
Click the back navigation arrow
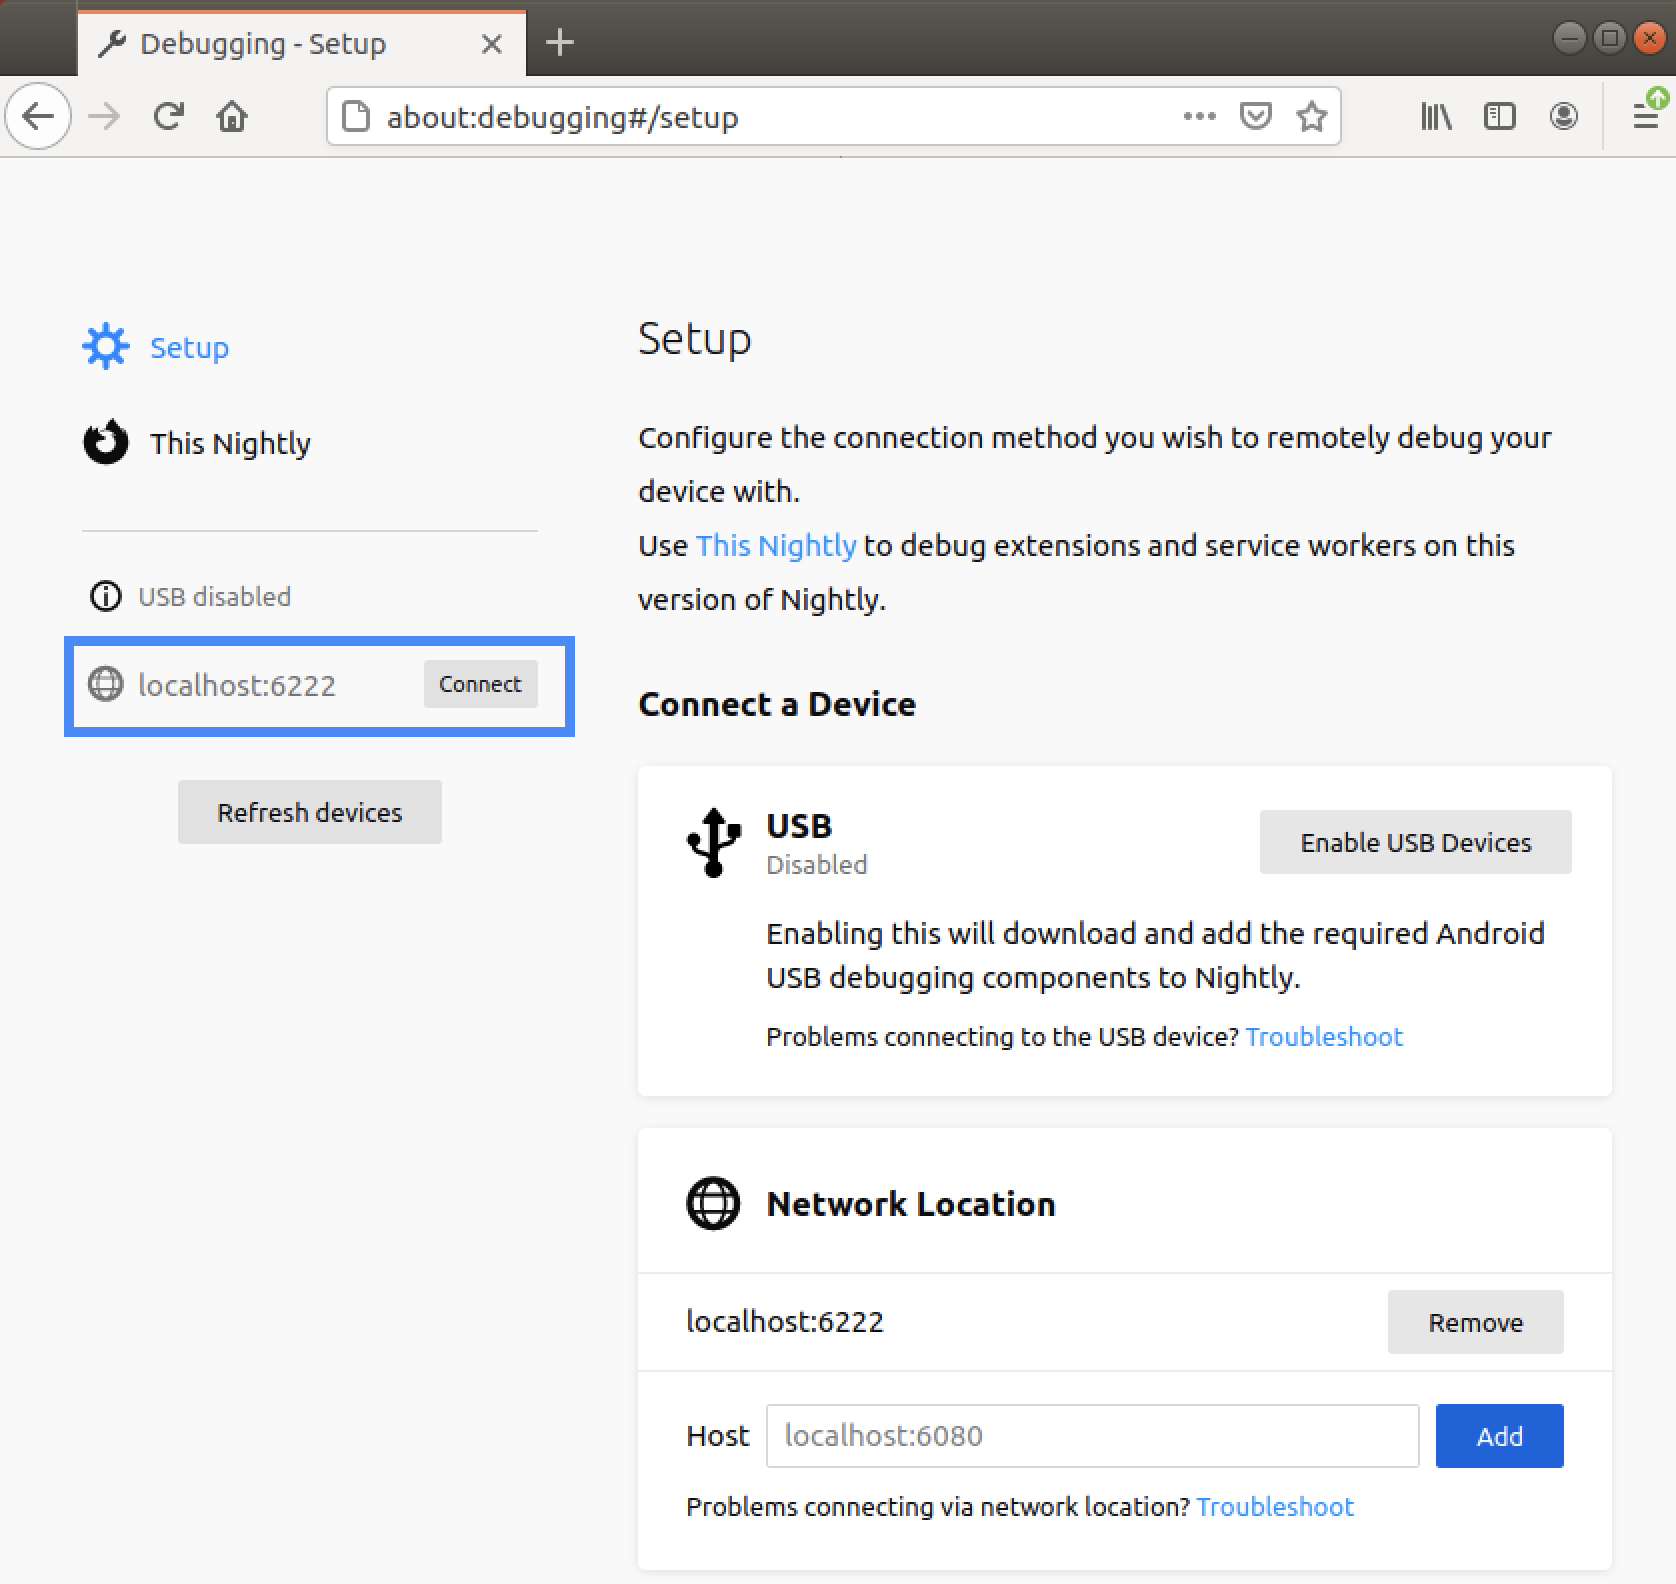38,117
